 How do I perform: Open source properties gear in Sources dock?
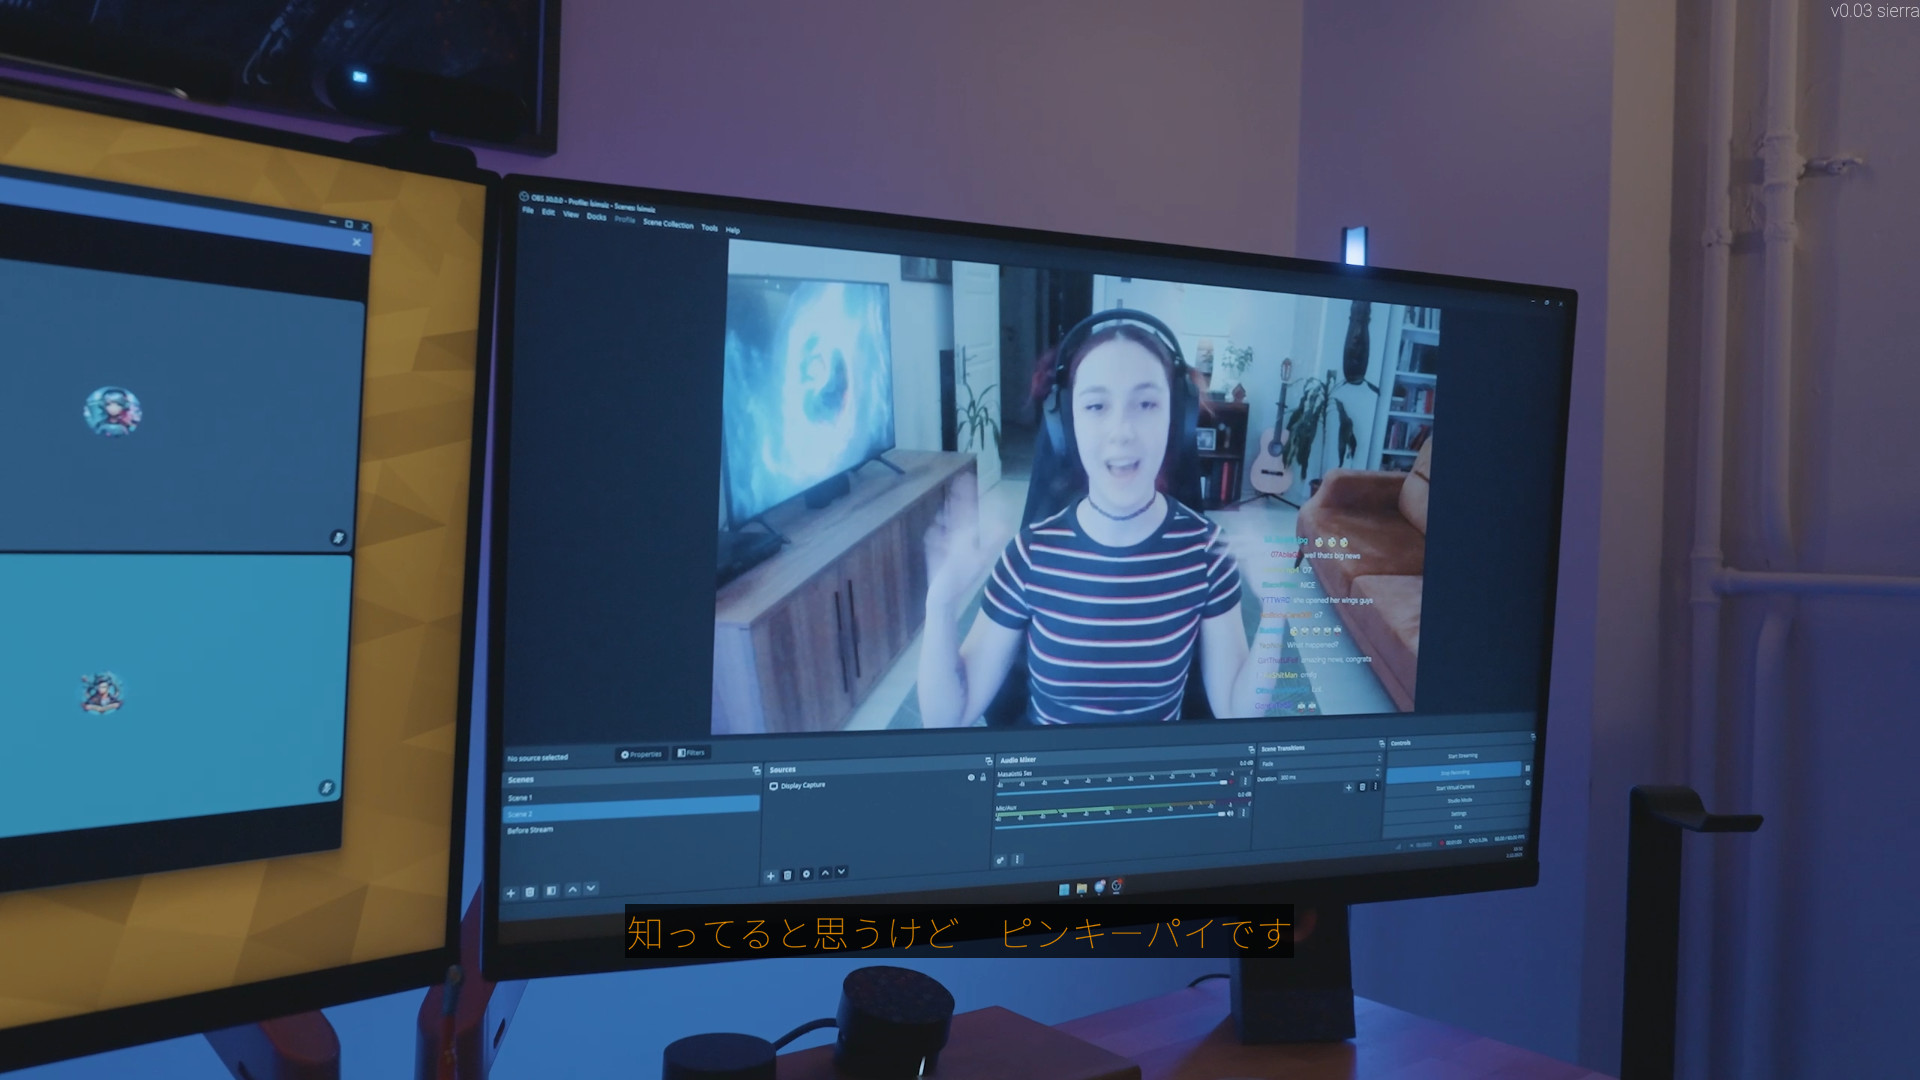pyautogui.click(x=807, y=874)
